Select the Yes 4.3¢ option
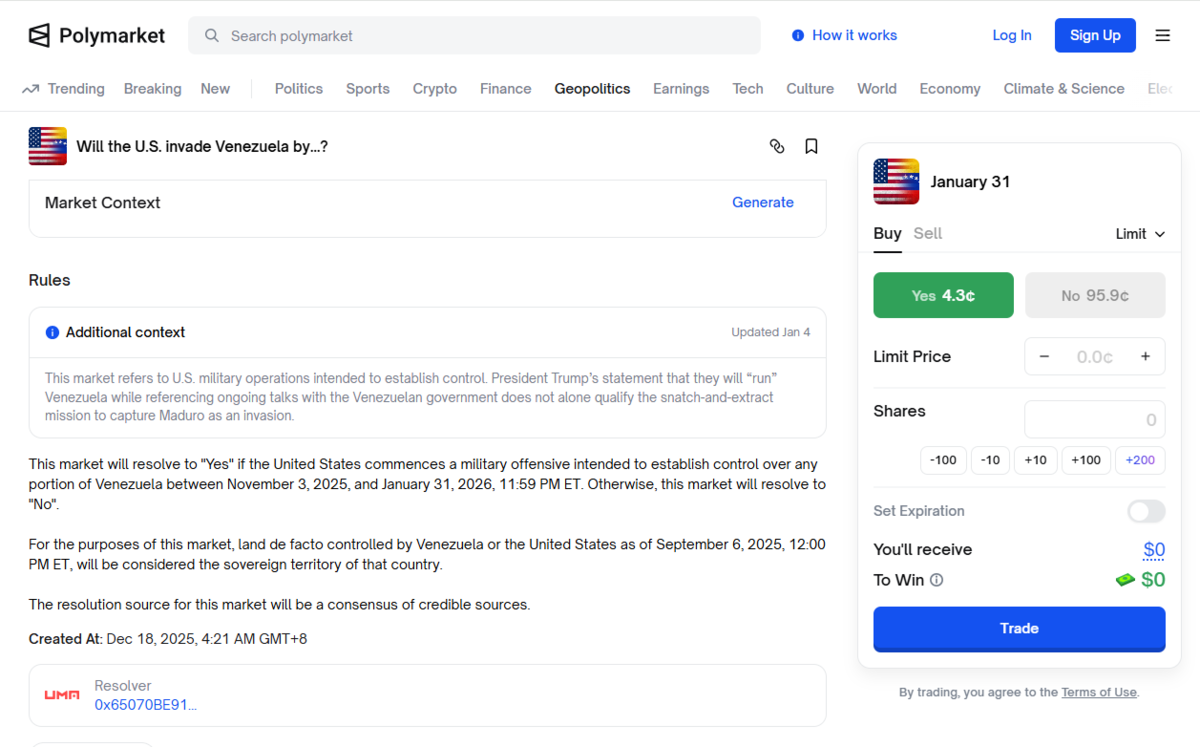The width and height of the screenshot is (1200, 747). 943,295
